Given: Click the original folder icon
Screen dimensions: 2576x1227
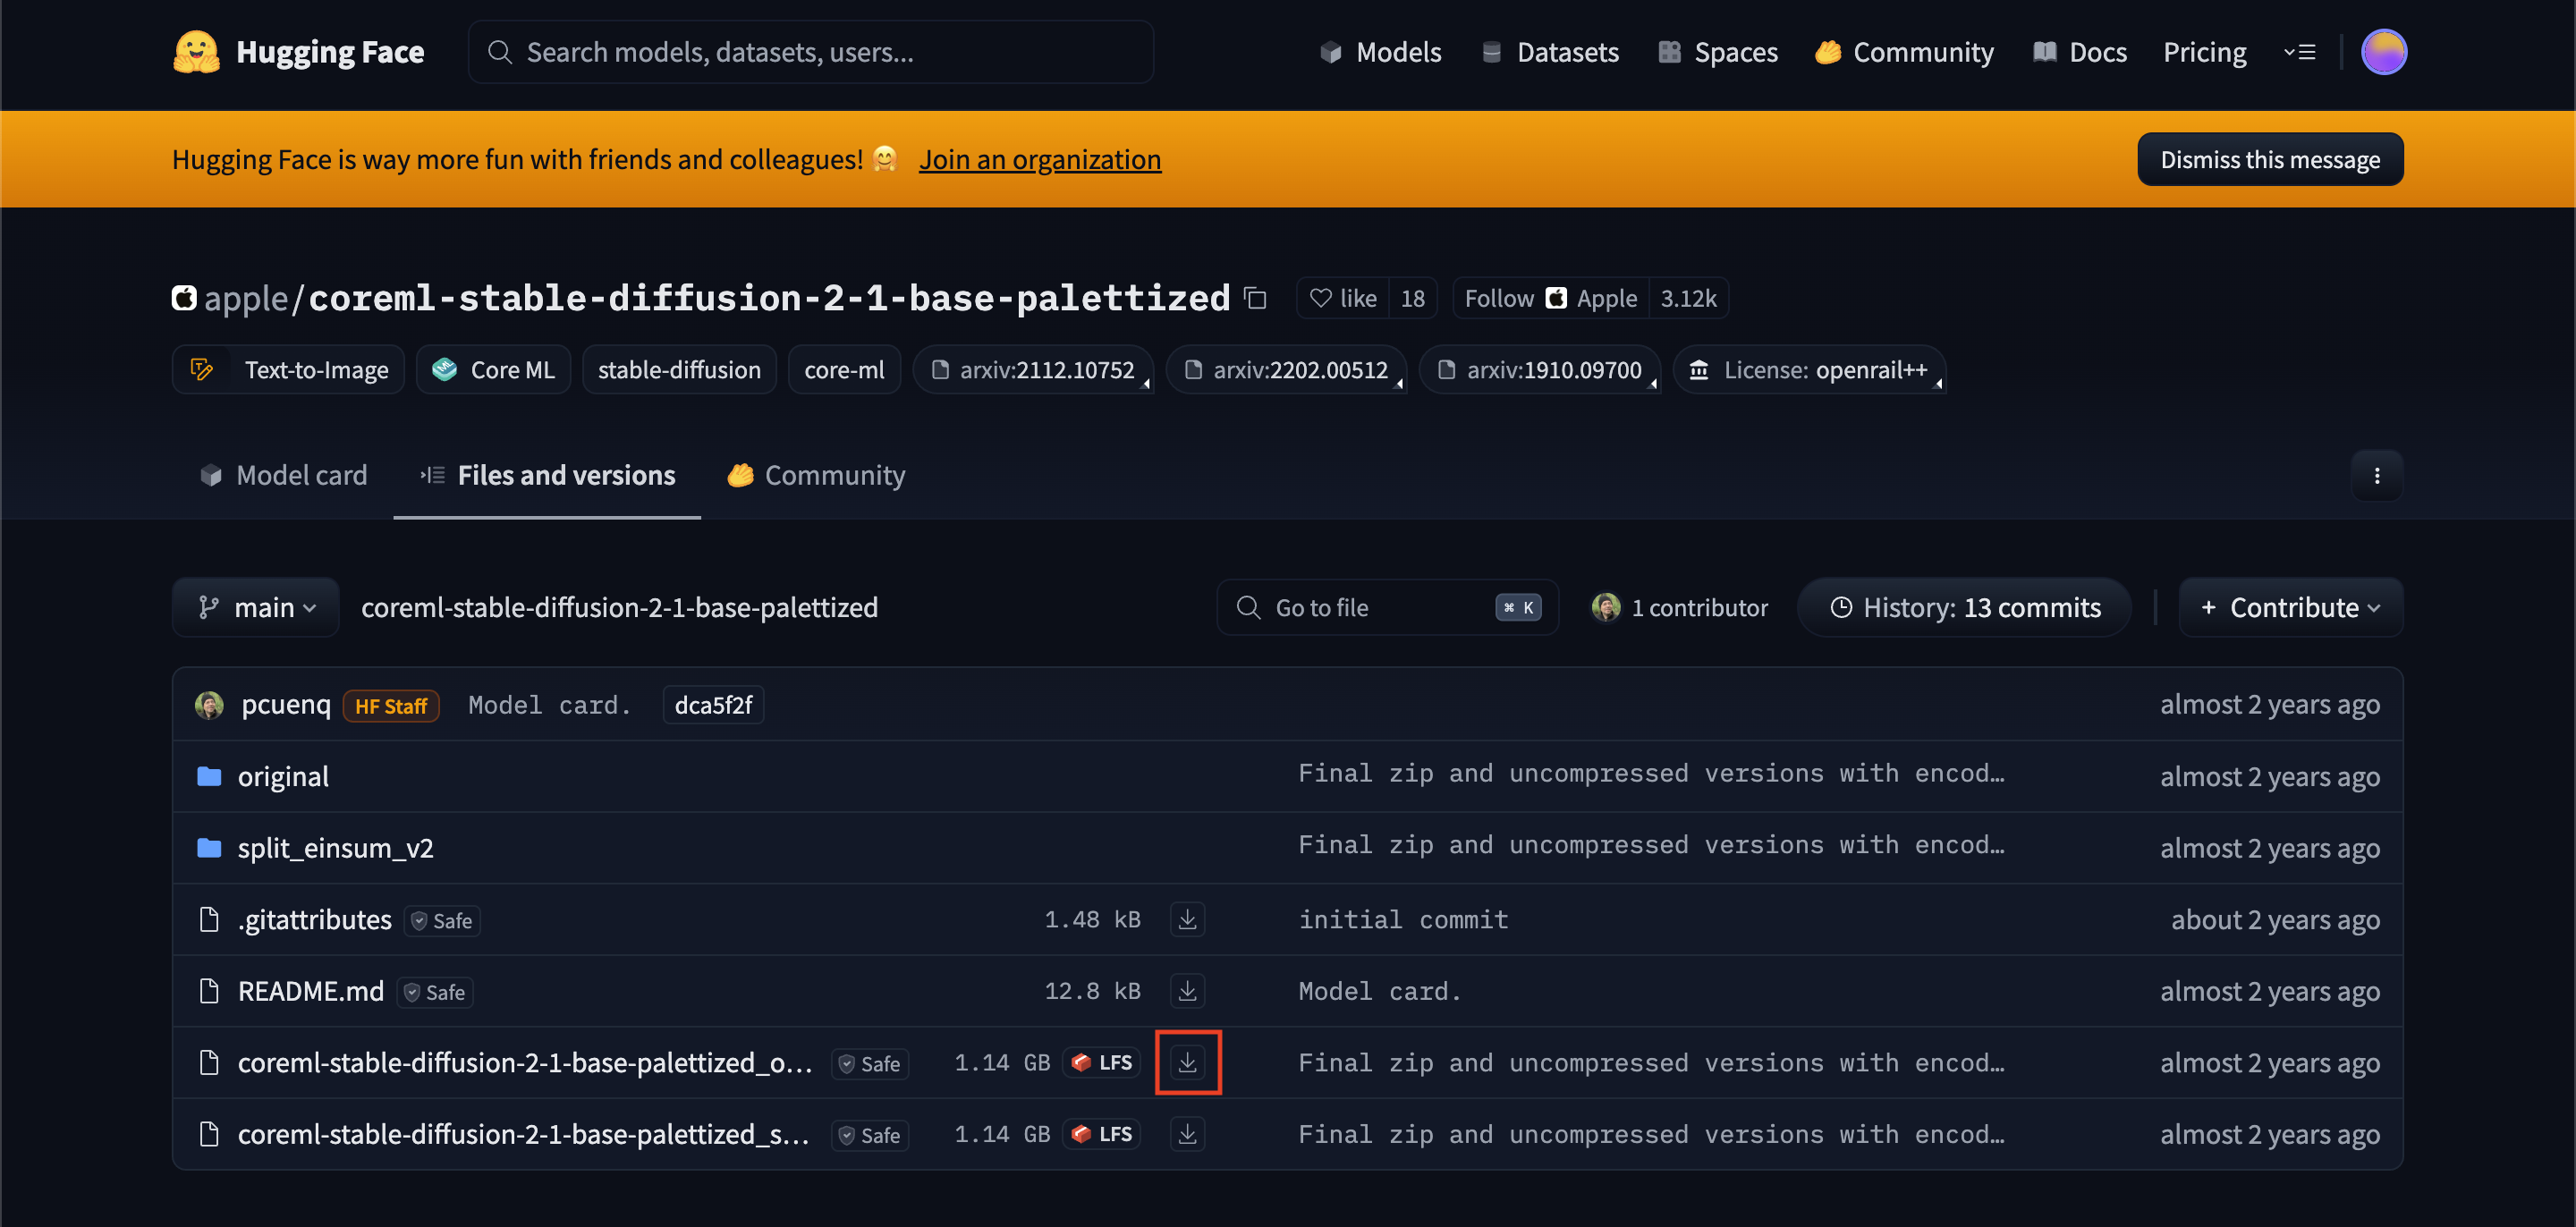Looking at the screenshot, I should point(209,776).
